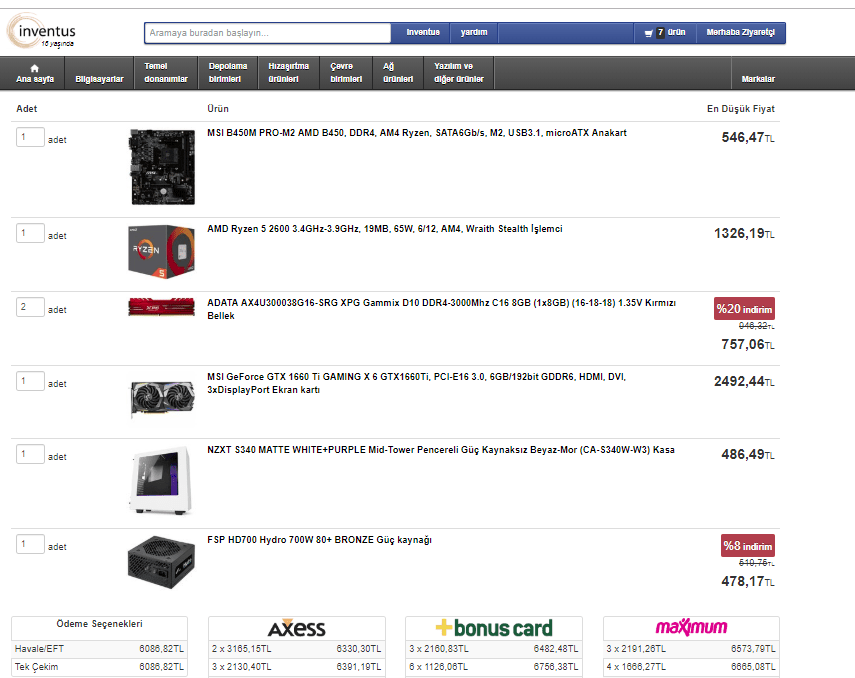855x678 pixels.
Task: Open MSI GeForce GTX 1660 Ti Ekran kartı link
Action: pos(417,383)
